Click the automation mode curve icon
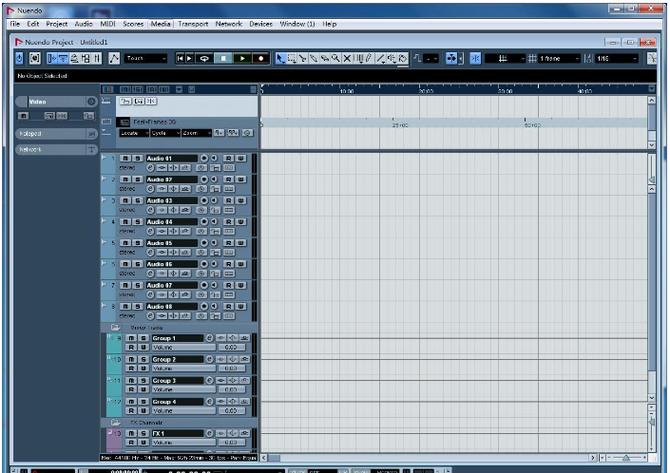 (x=114, y=58)
